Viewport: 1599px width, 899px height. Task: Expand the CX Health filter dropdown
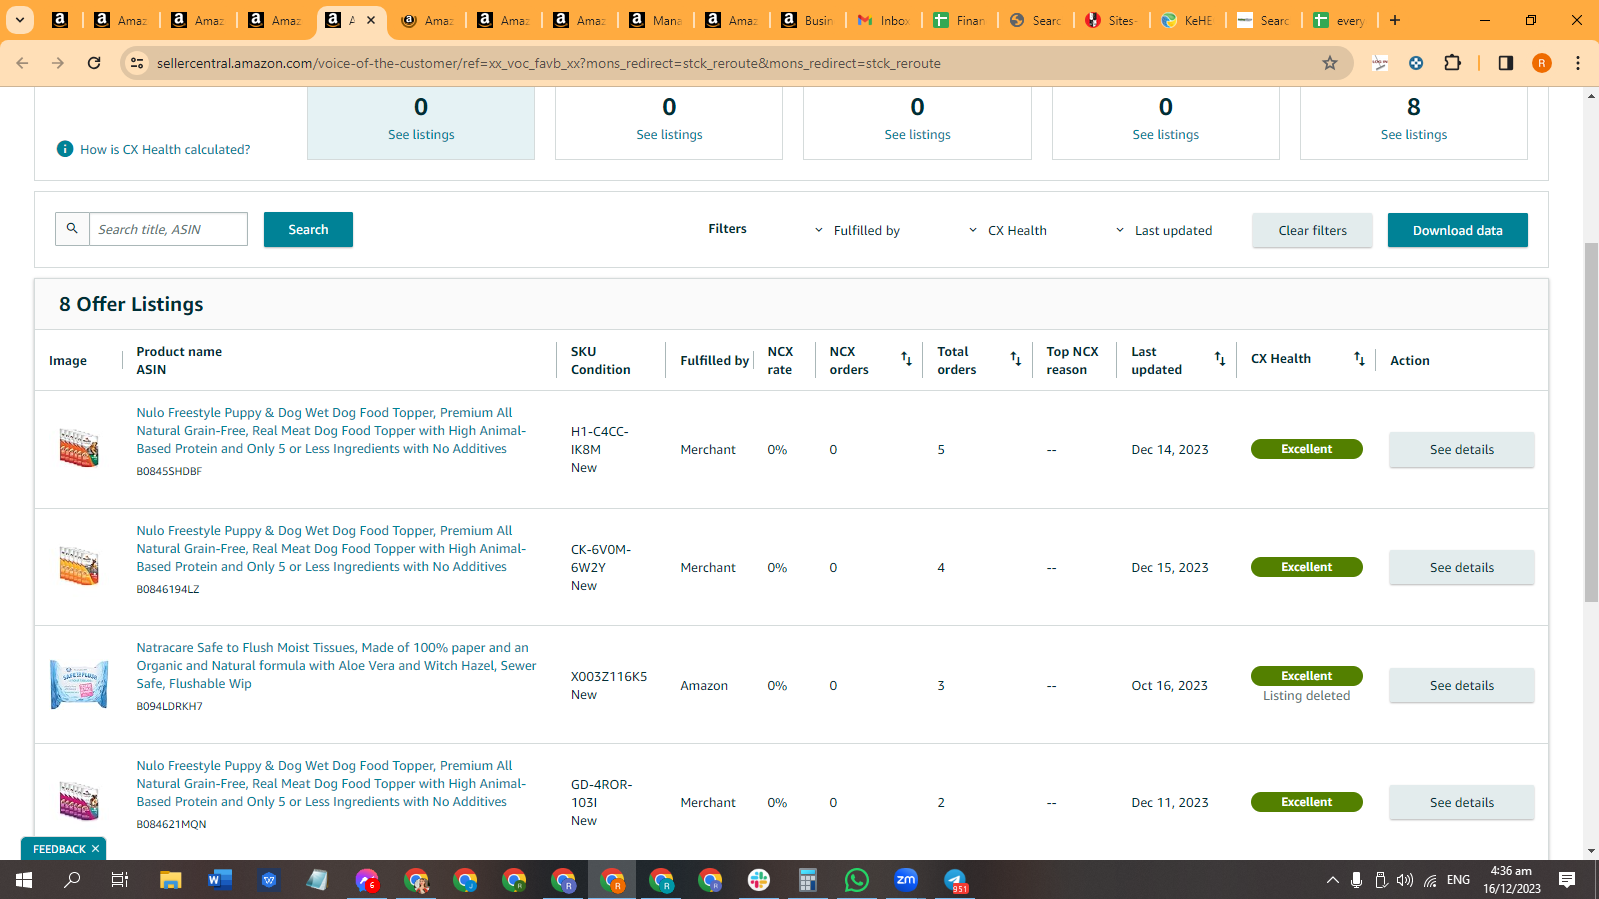pos(1008,230)
